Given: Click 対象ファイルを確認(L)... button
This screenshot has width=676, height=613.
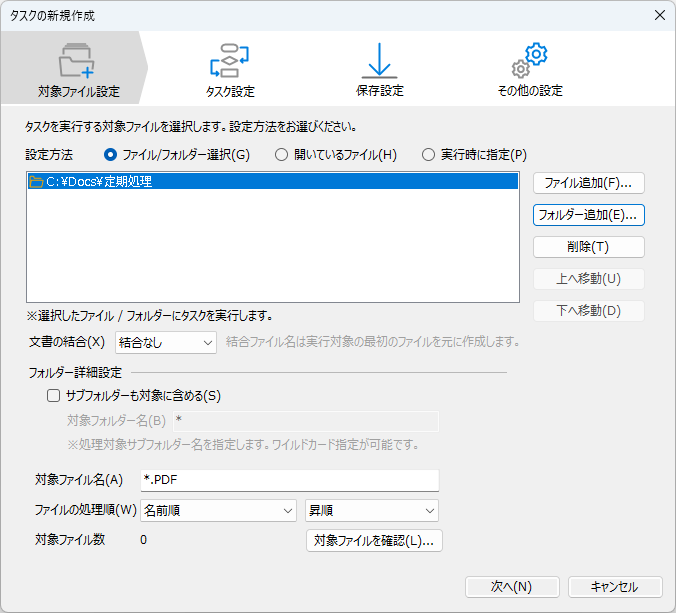Looking at the screenshot, I should point(374,541).
